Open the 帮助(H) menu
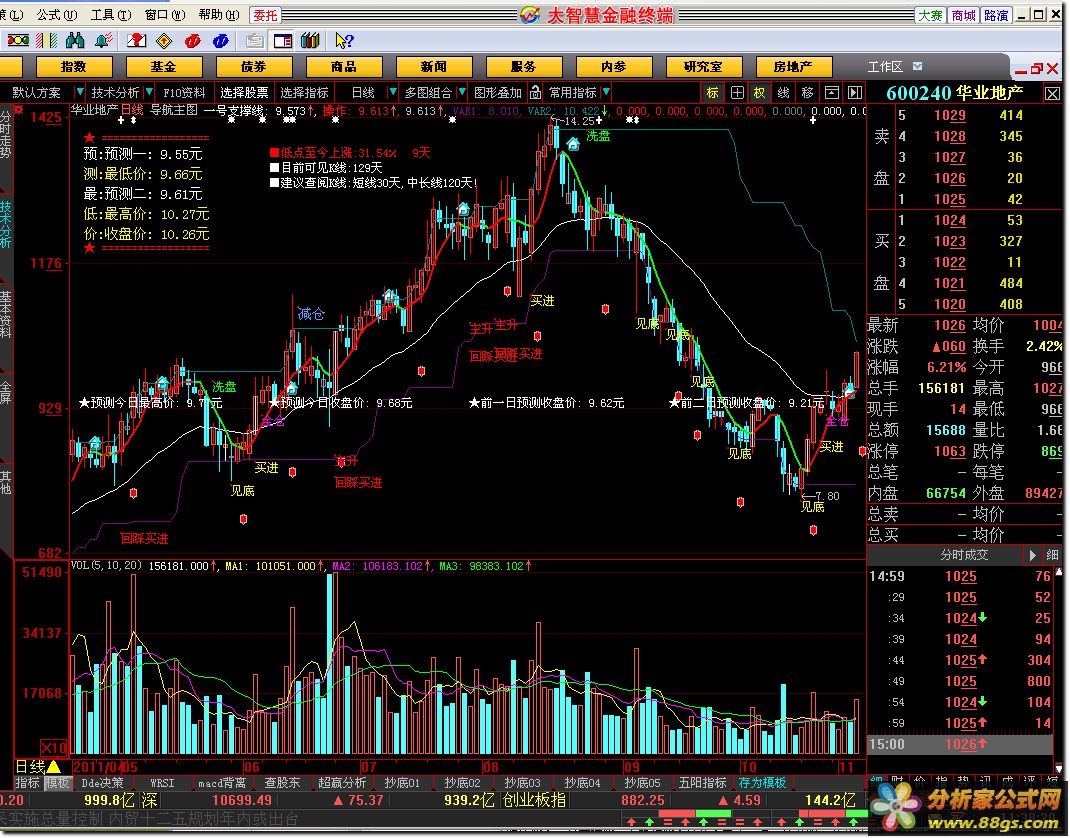 click(x=218, y=14)
